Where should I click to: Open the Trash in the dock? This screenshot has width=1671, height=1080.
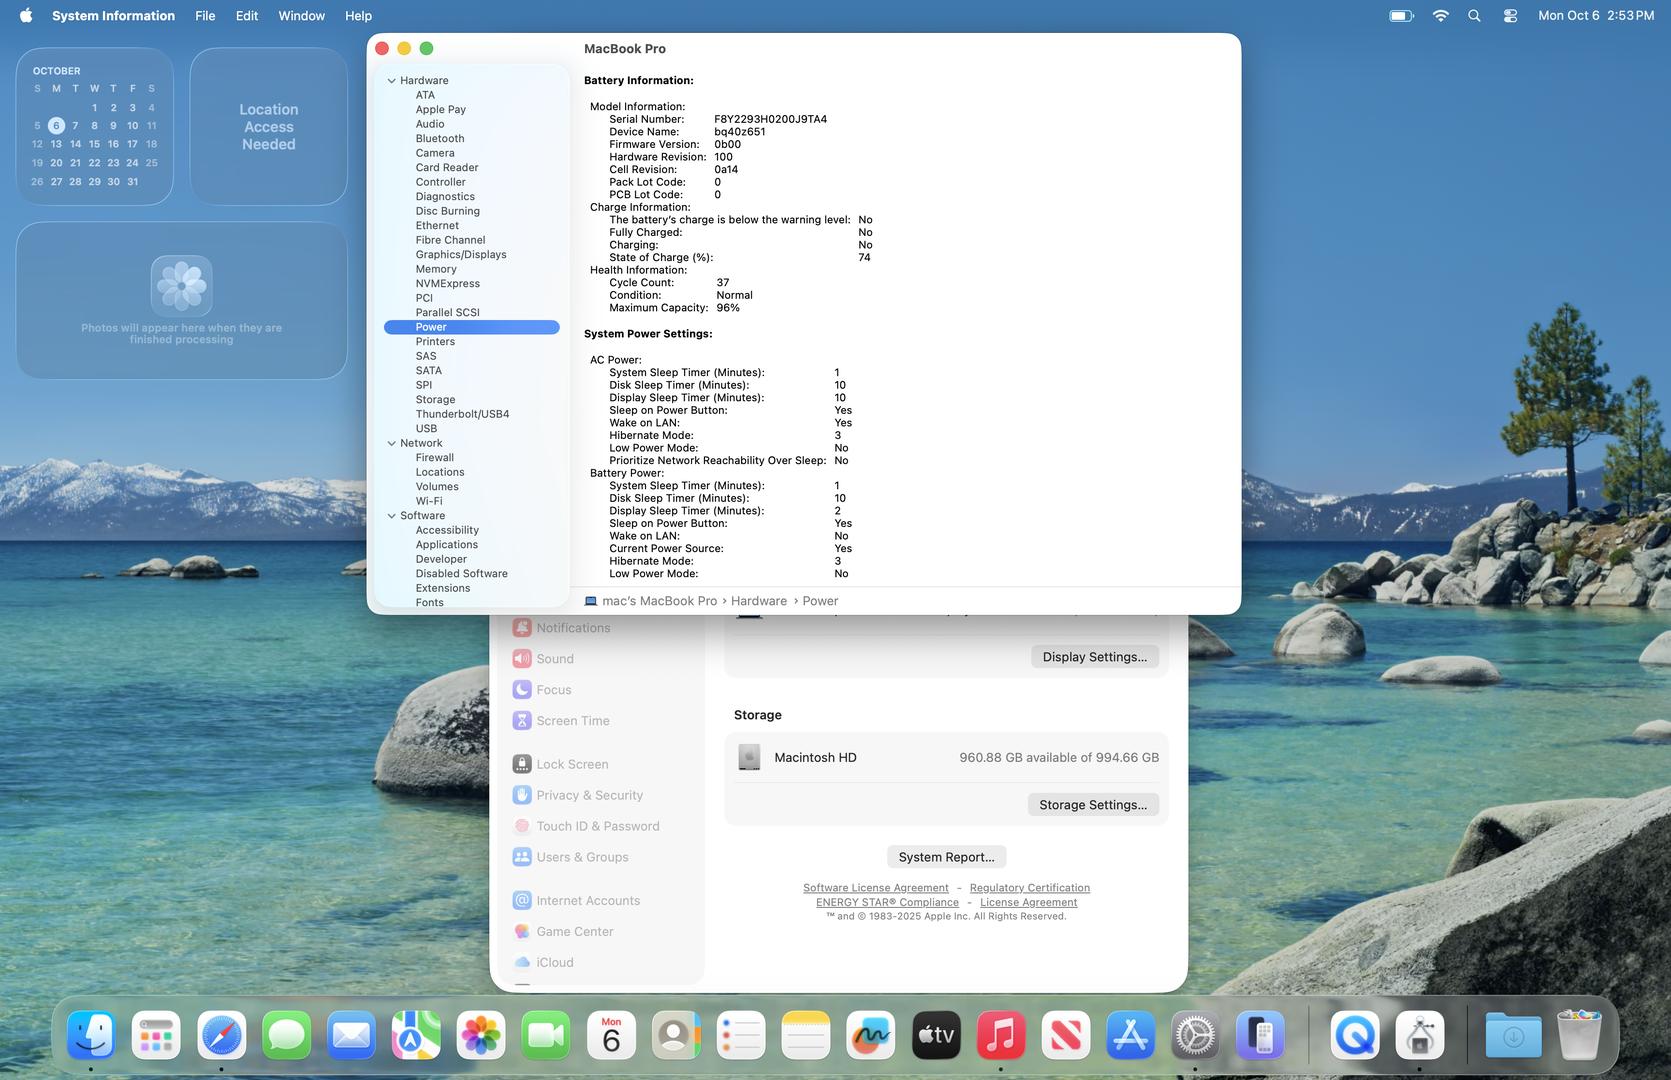[x=1579, y=1035]
